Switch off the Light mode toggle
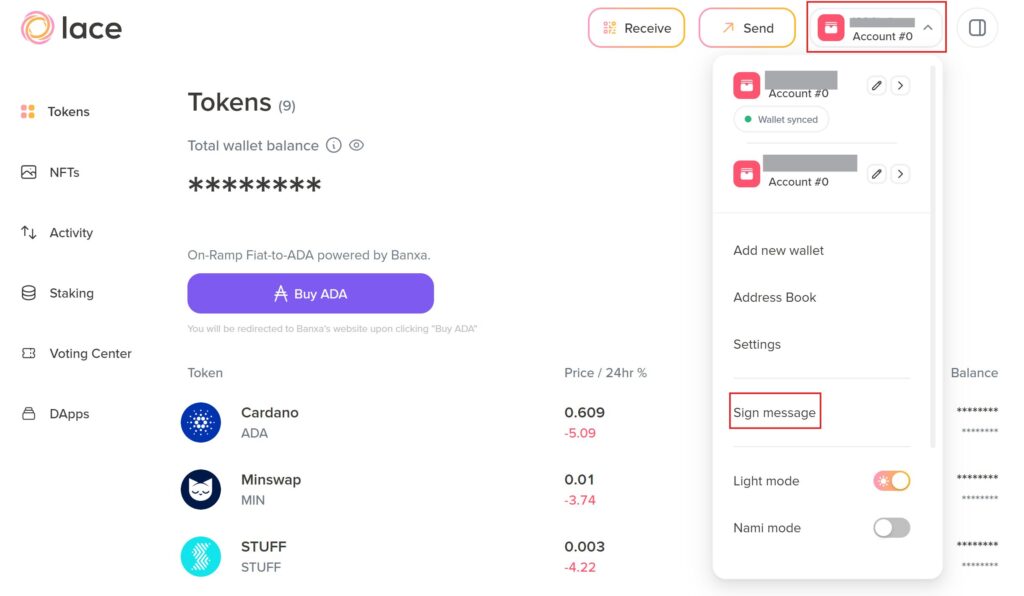The width and height of the screenshot is (1024, 596). (891, 481)
